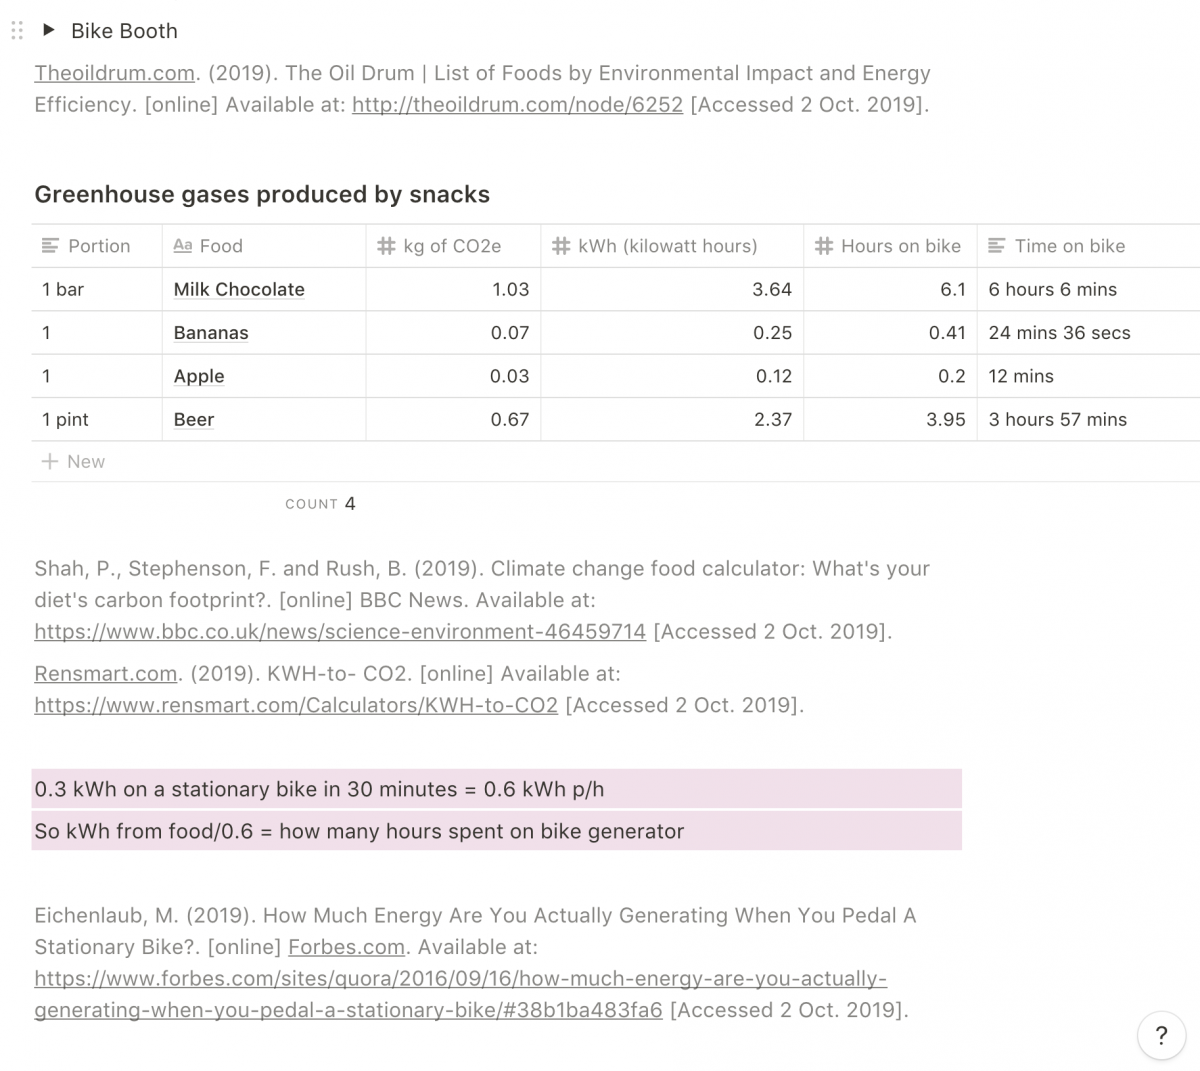Click the Time on bike text icon

tap(997, 246)
